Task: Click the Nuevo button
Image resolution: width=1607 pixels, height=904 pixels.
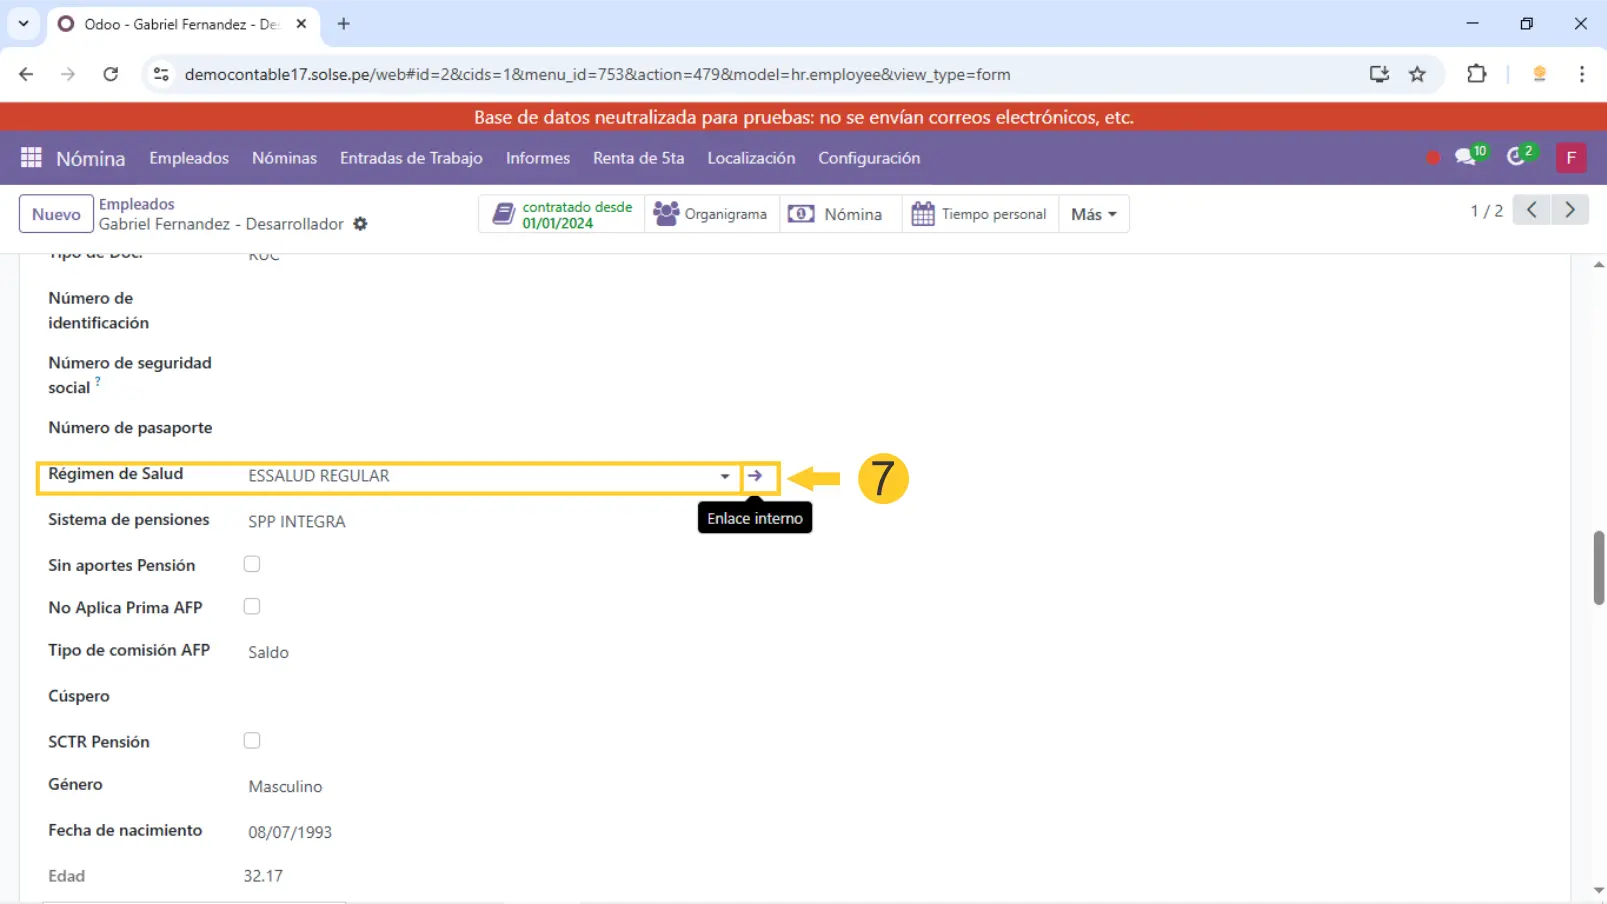Action: (56, 214)
